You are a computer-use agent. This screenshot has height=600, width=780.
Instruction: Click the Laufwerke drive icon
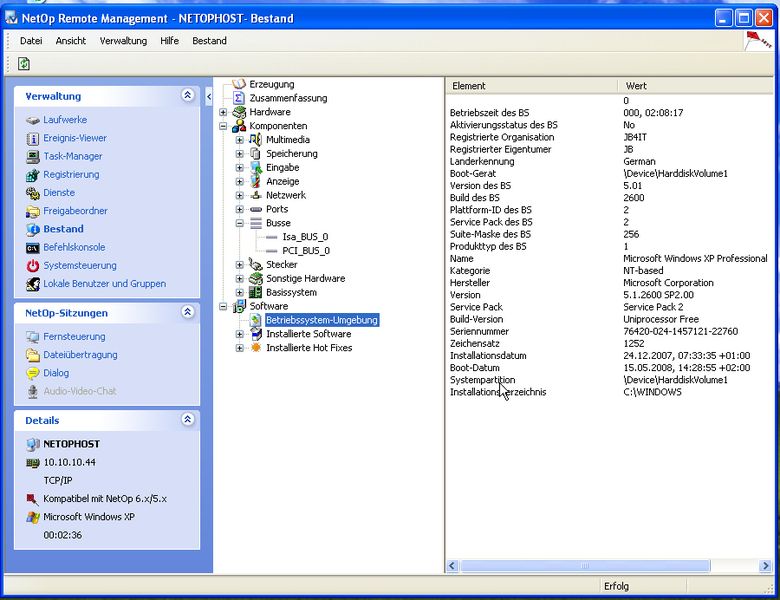pyautogui.click(x=33, y=120)
